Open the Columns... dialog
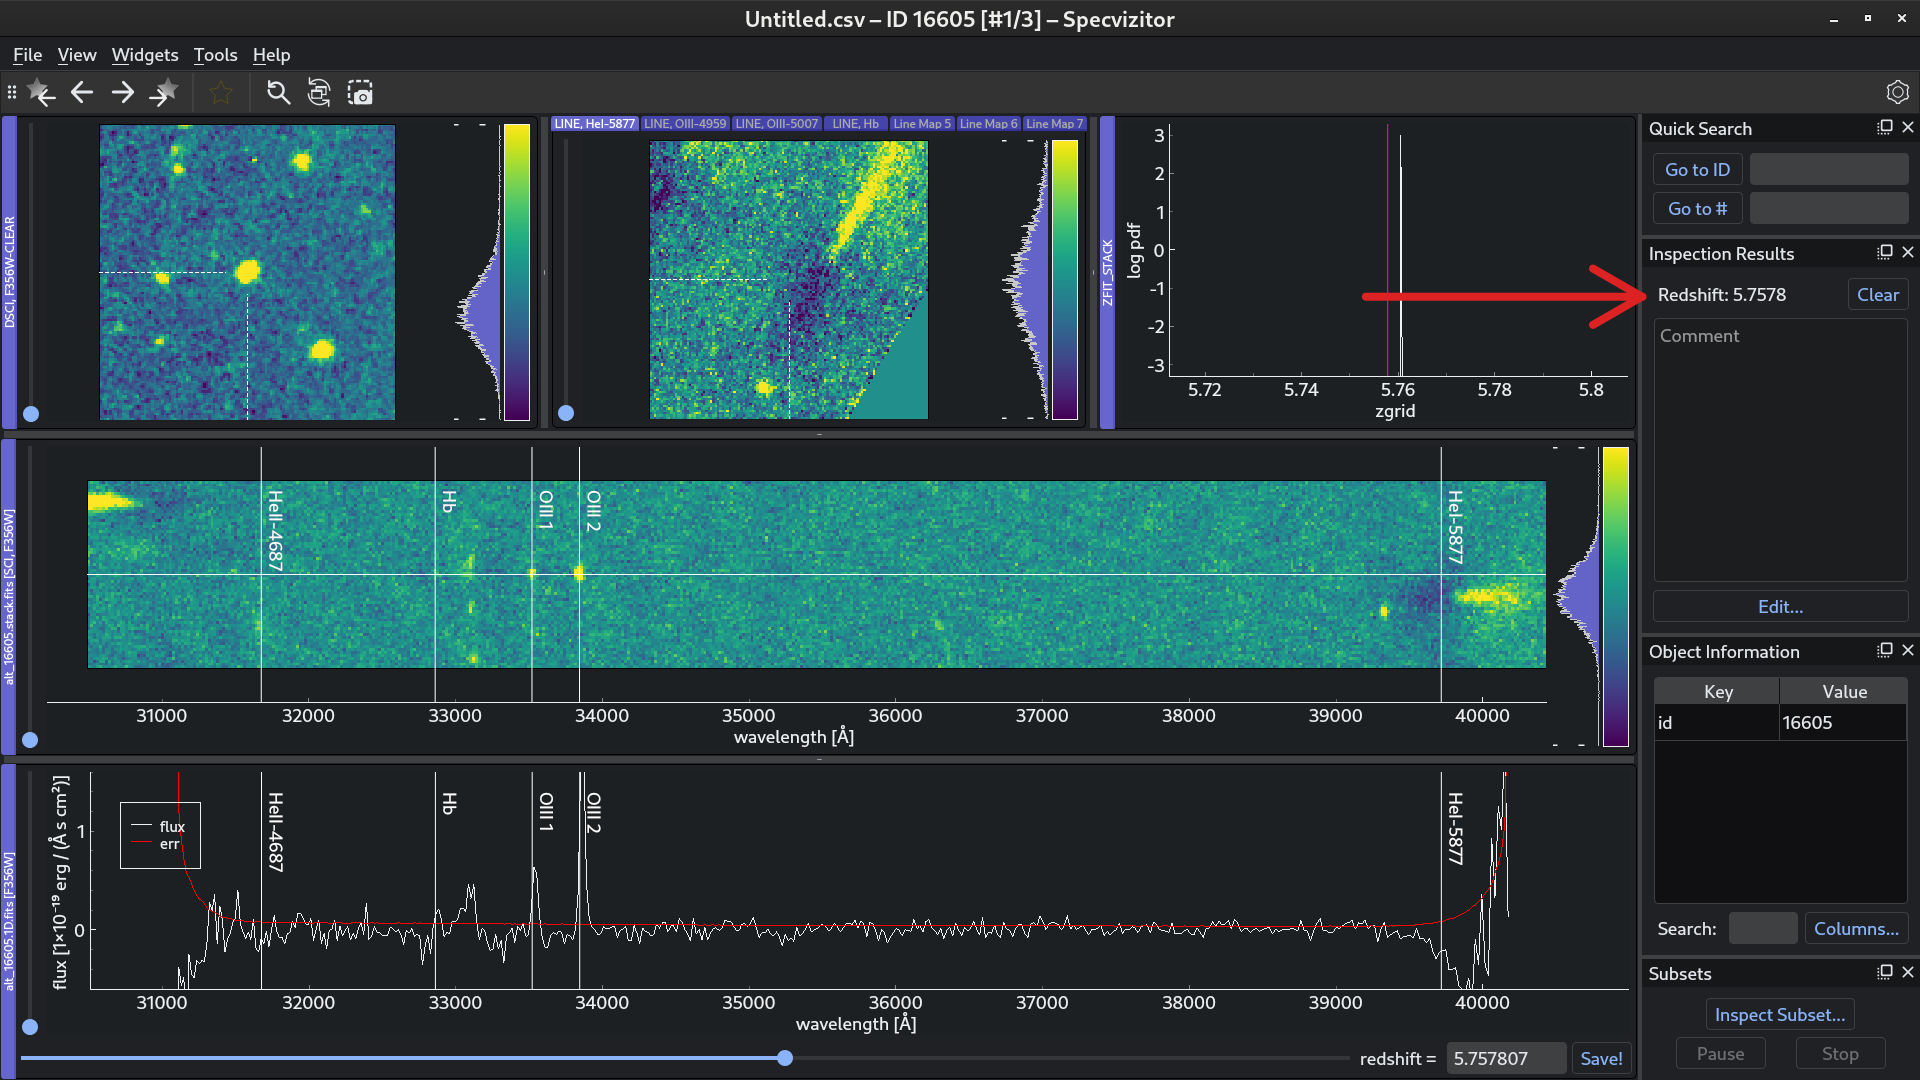This screenshot has width=1920, height=1080. (1856, 929)
